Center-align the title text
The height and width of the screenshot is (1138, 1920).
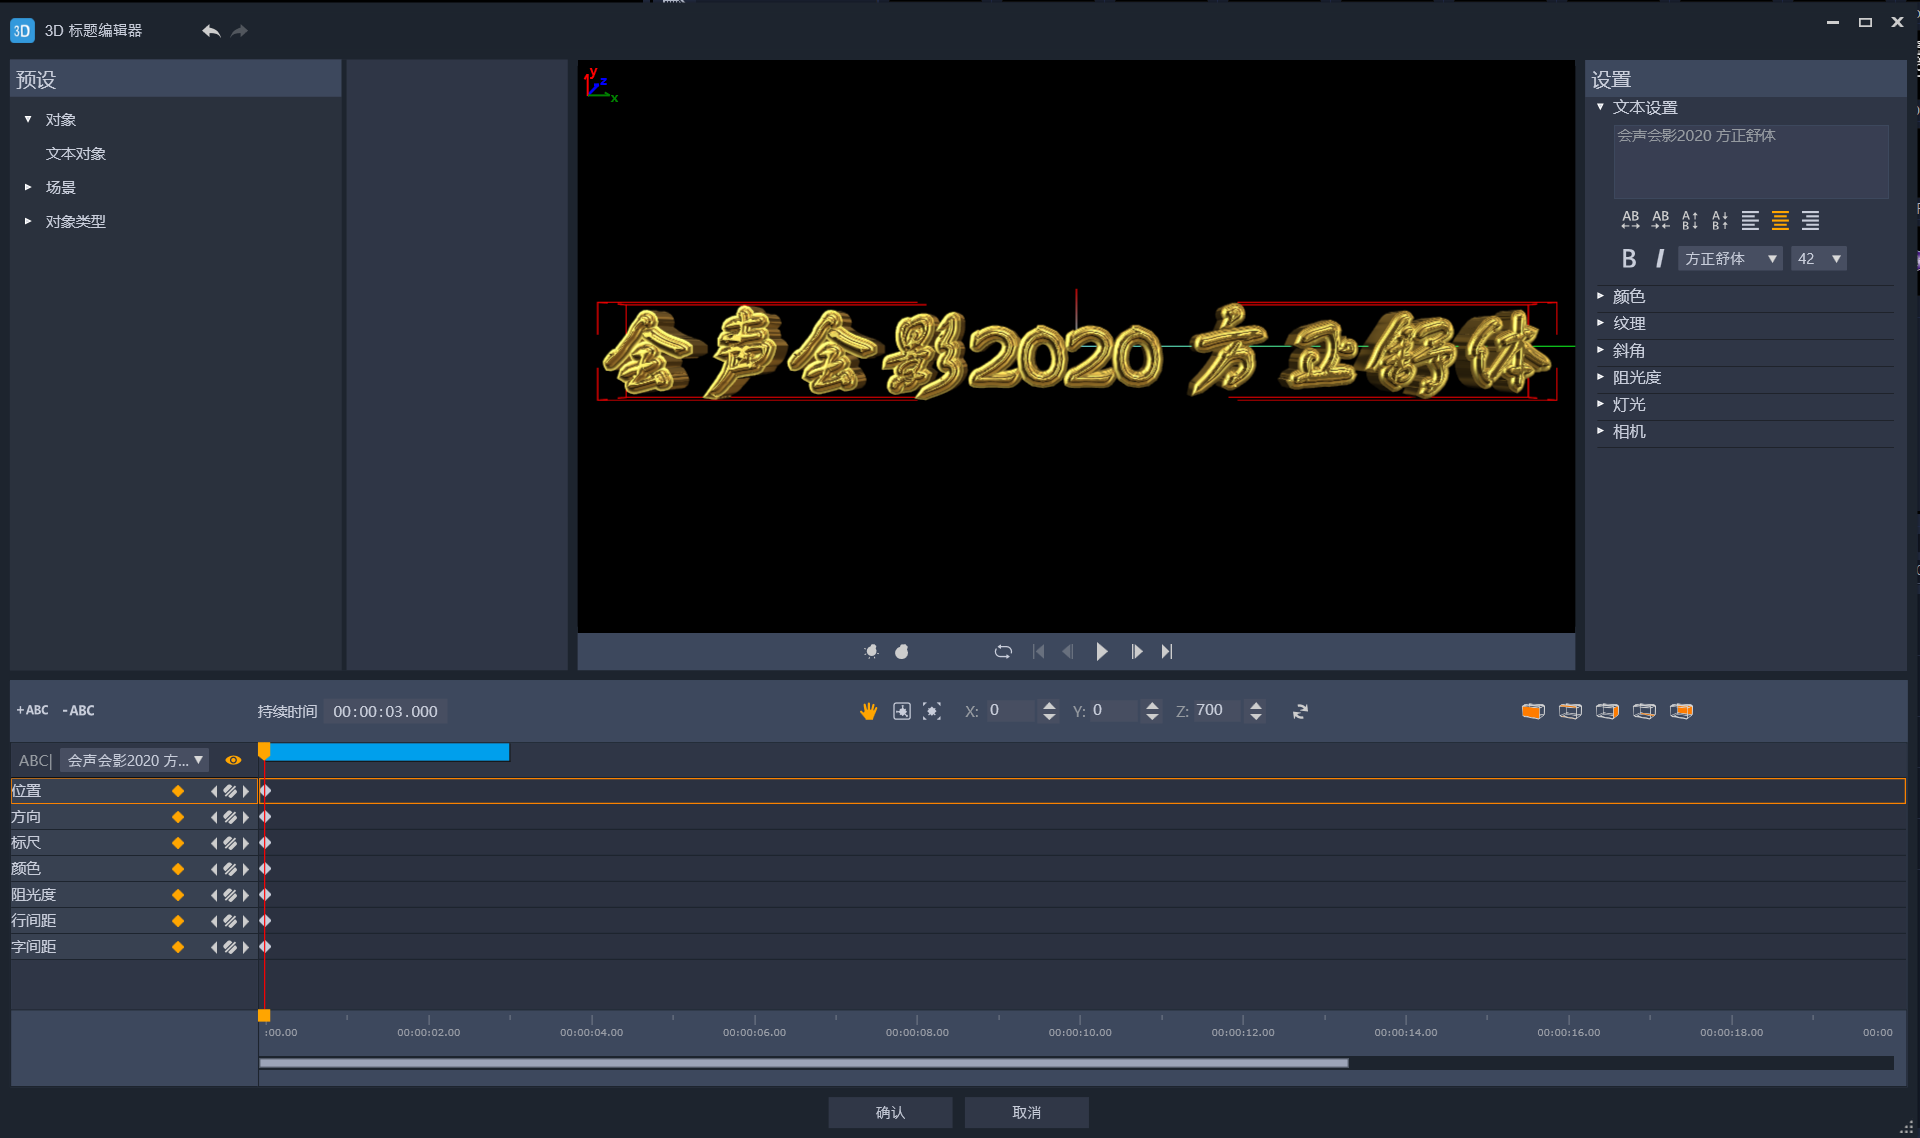pyautogui.click(x=1780, y=220)
